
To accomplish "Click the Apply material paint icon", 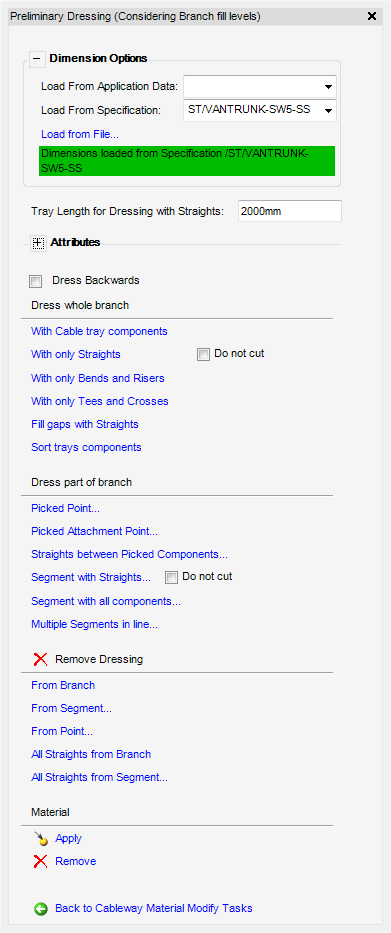I will tap(40, 838).
